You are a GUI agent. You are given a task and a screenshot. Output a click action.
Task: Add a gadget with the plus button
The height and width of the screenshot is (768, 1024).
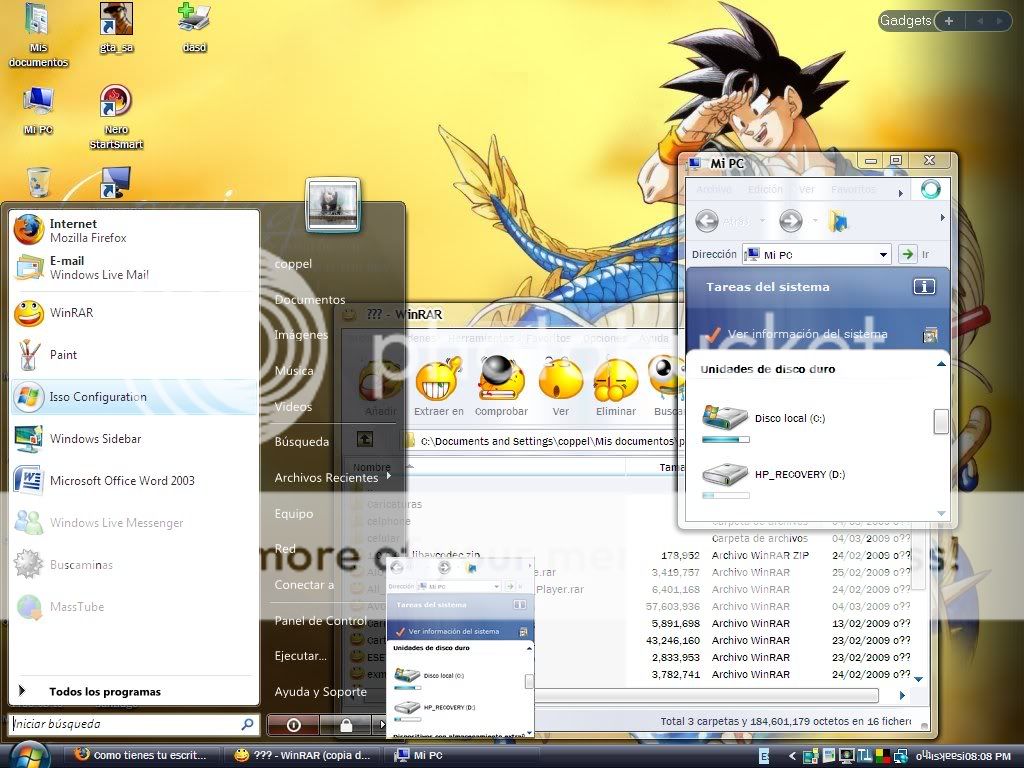coord(949,21)
